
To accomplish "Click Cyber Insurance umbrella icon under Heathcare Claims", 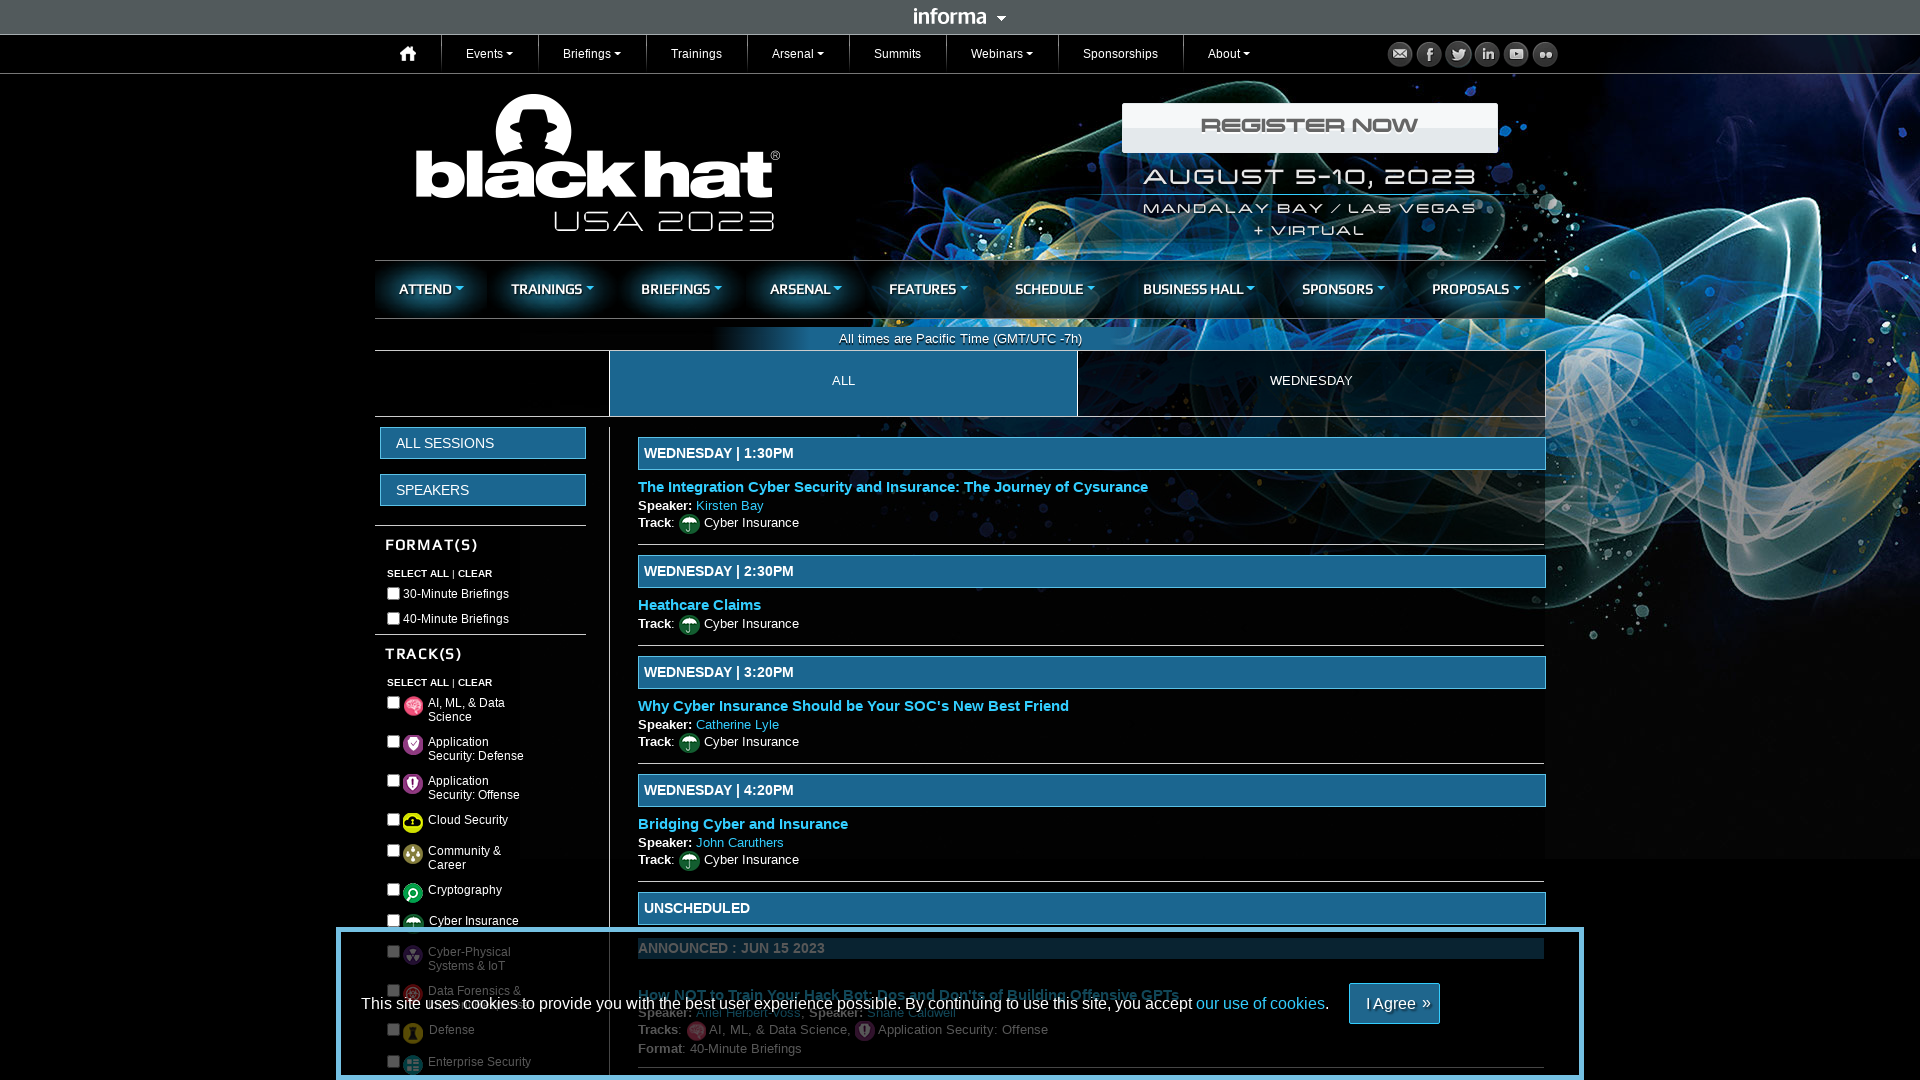I will (x=689, y=625).
